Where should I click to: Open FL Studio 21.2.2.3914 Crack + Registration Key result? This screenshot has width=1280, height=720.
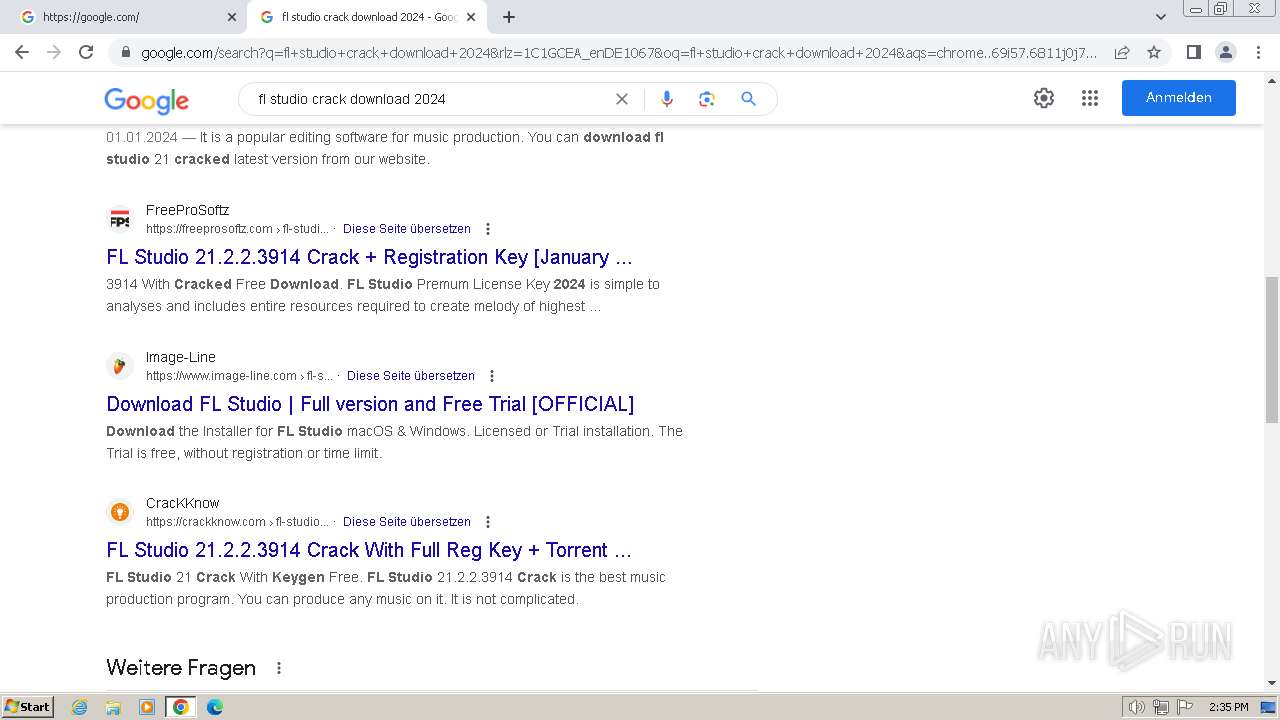[x=369, y=257]
